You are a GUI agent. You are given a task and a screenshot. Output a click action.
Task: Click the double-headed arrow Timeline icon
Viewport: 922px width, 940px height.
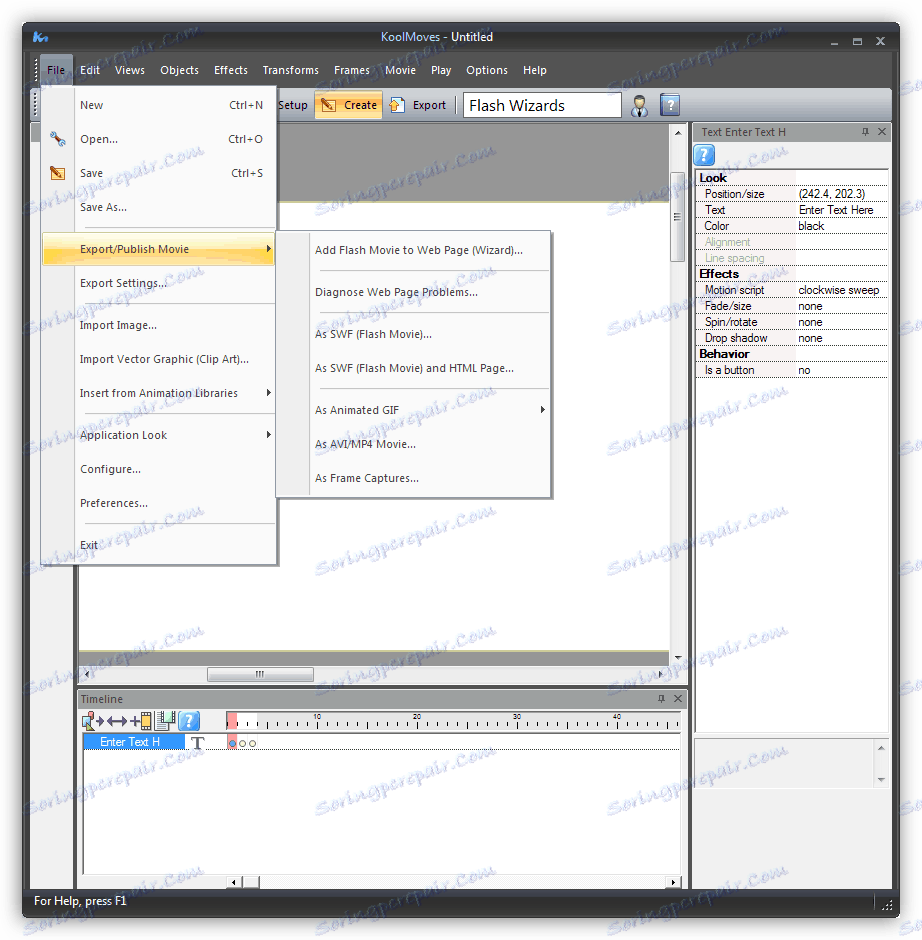(117, 721)
